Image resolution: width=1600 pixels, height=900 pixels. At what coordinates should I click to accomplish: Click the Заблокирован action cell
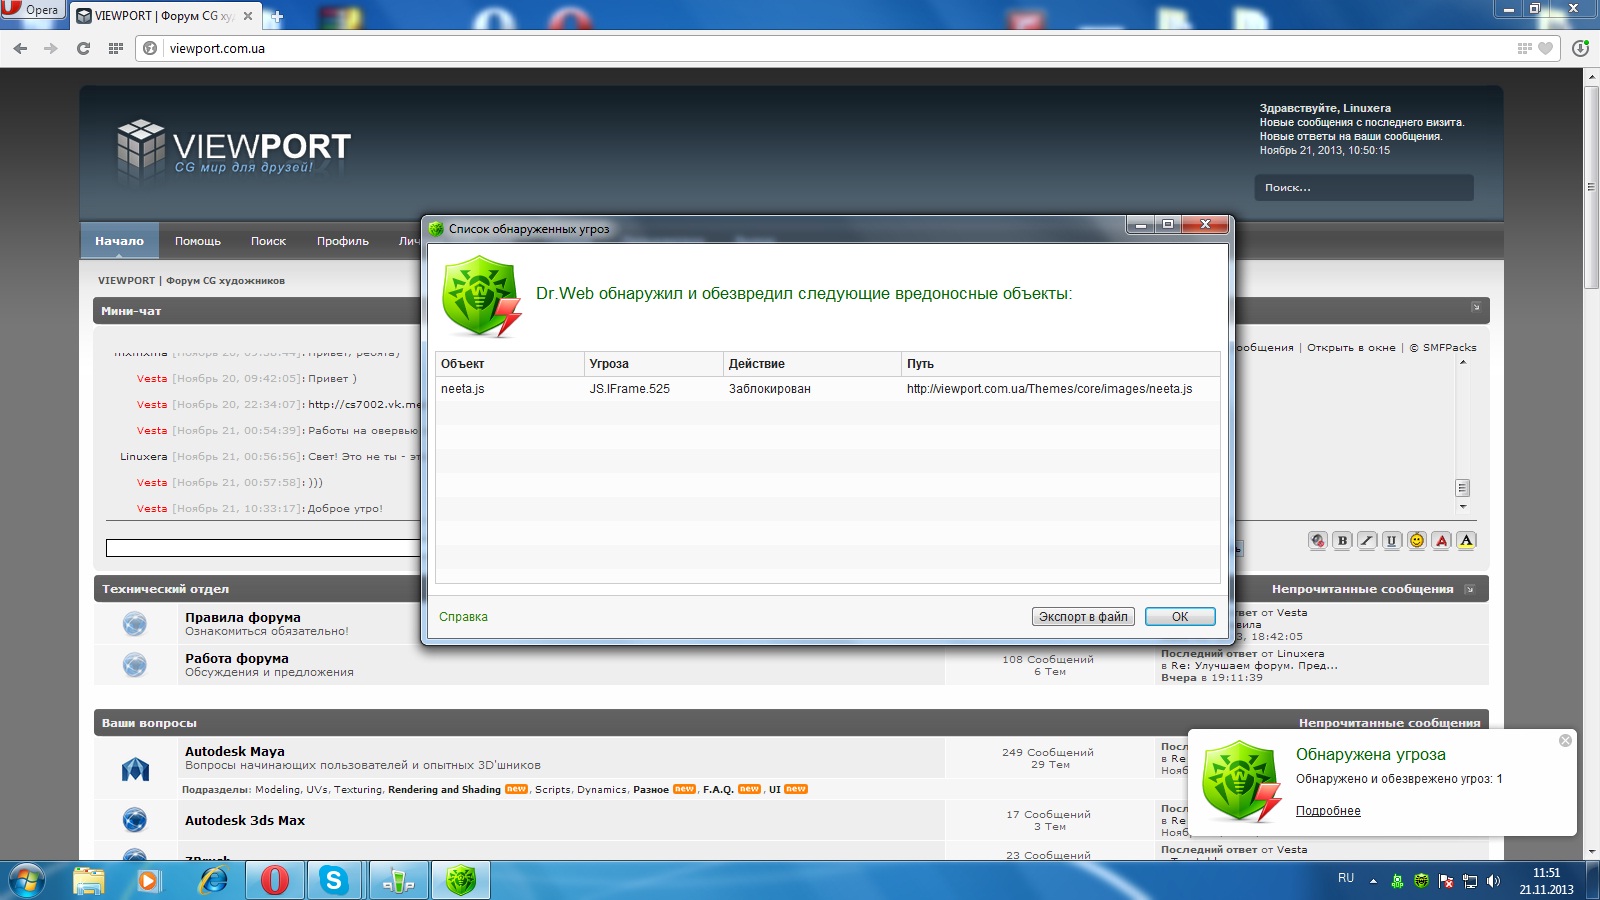tap(770, 389)
